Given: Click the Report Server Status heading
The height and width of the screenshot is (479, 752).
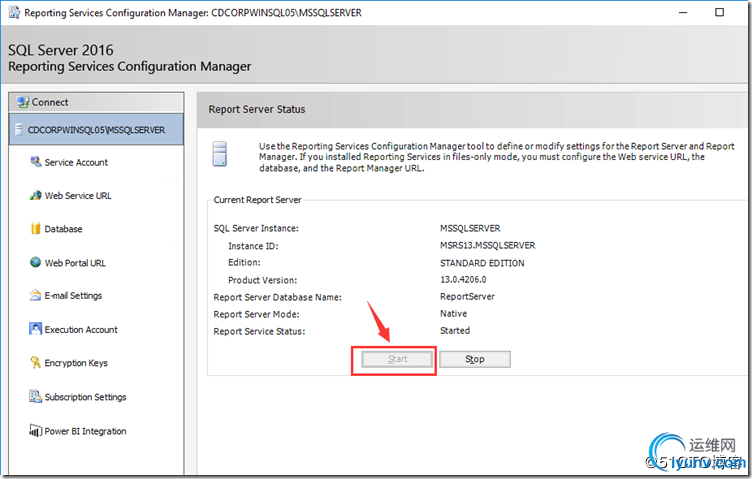Looking at the screenshot, I should (x=257, y=109).
